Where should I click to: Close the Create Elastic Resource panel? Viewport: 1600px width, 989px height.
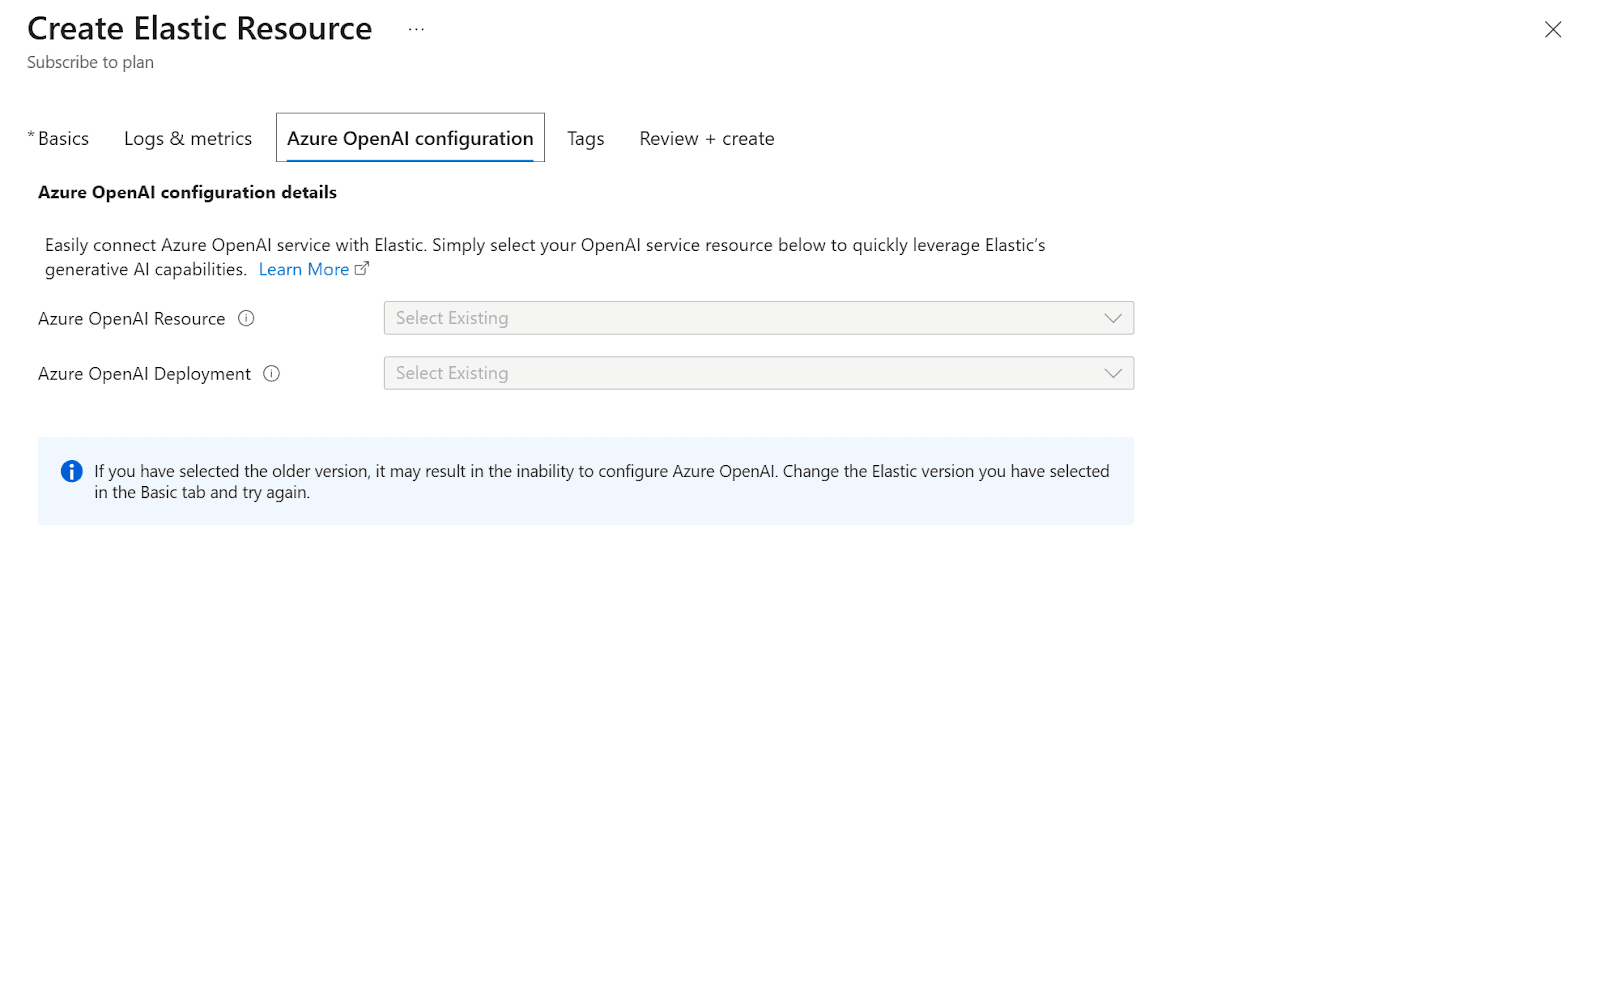pyautogui.click(x=1552, y=30)
